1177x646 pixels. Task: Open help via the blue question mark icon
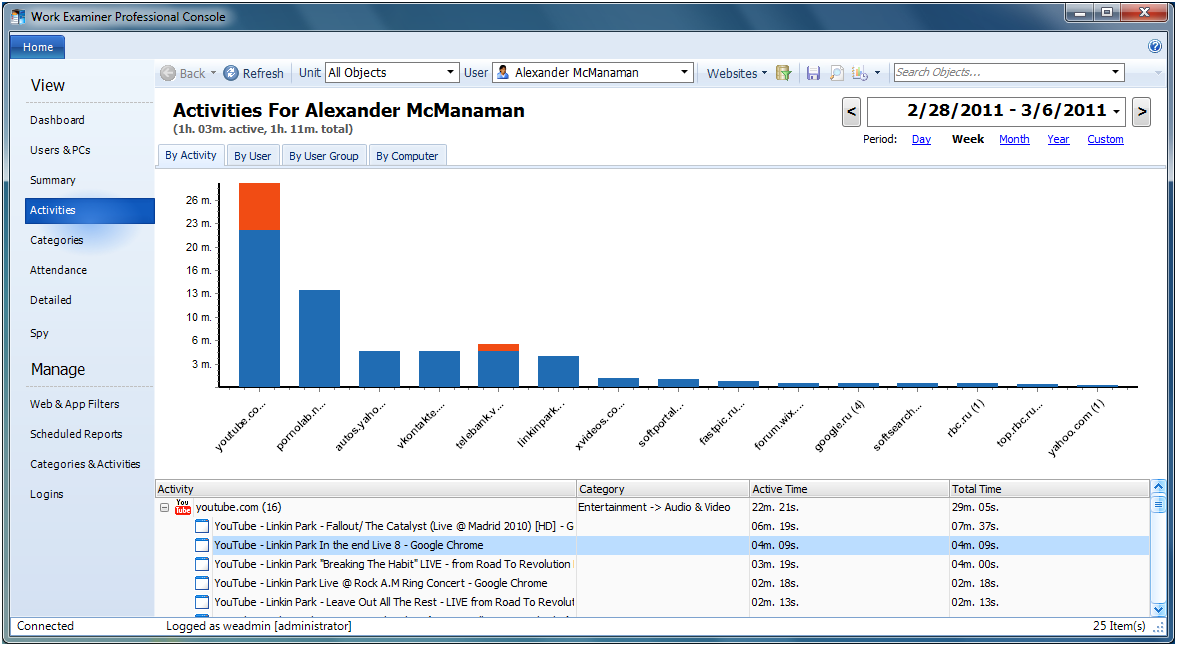tap(1155, 46)
